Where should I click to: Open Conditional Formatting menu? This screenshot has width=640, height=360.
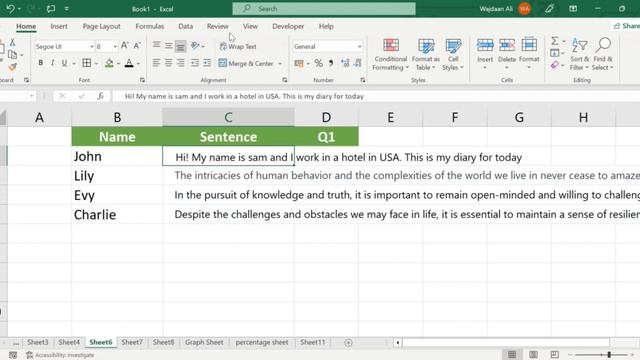pos(391,54)
